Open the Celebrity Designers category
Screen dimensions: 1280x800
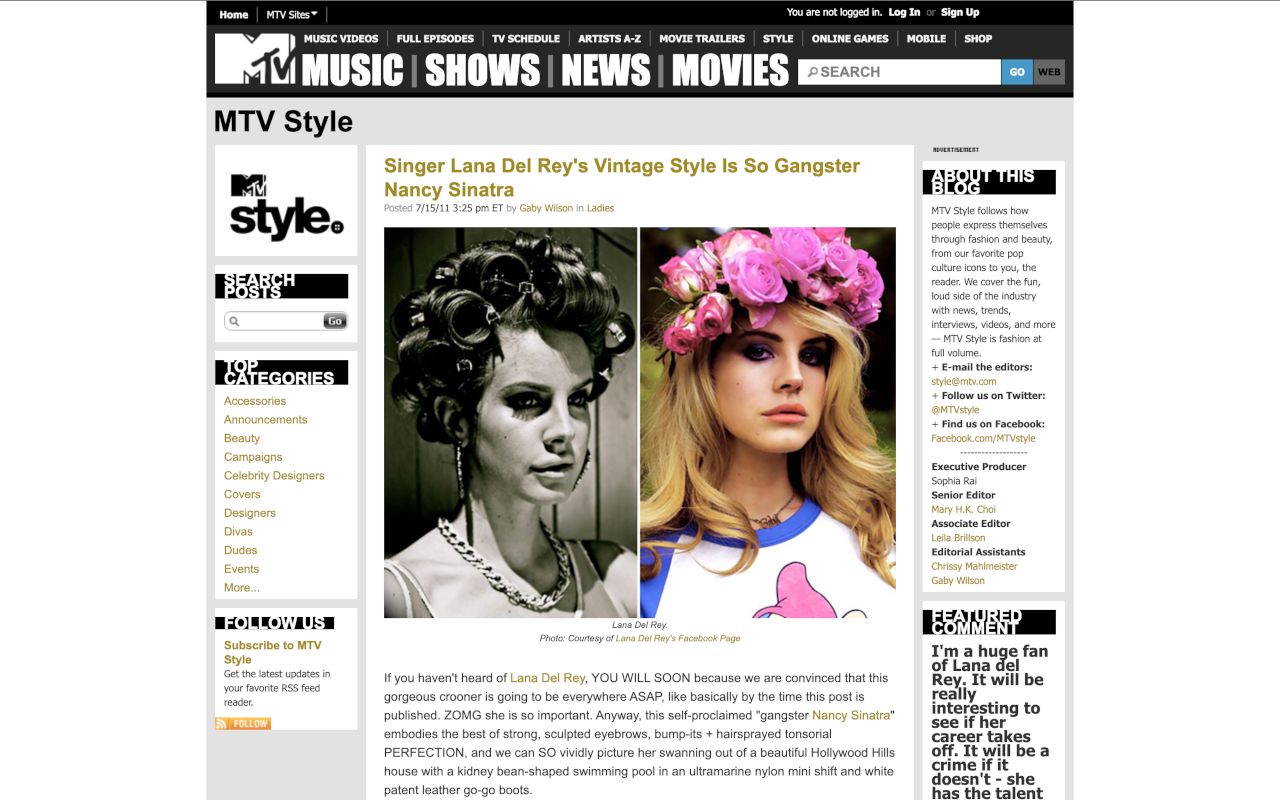[274, 476]
